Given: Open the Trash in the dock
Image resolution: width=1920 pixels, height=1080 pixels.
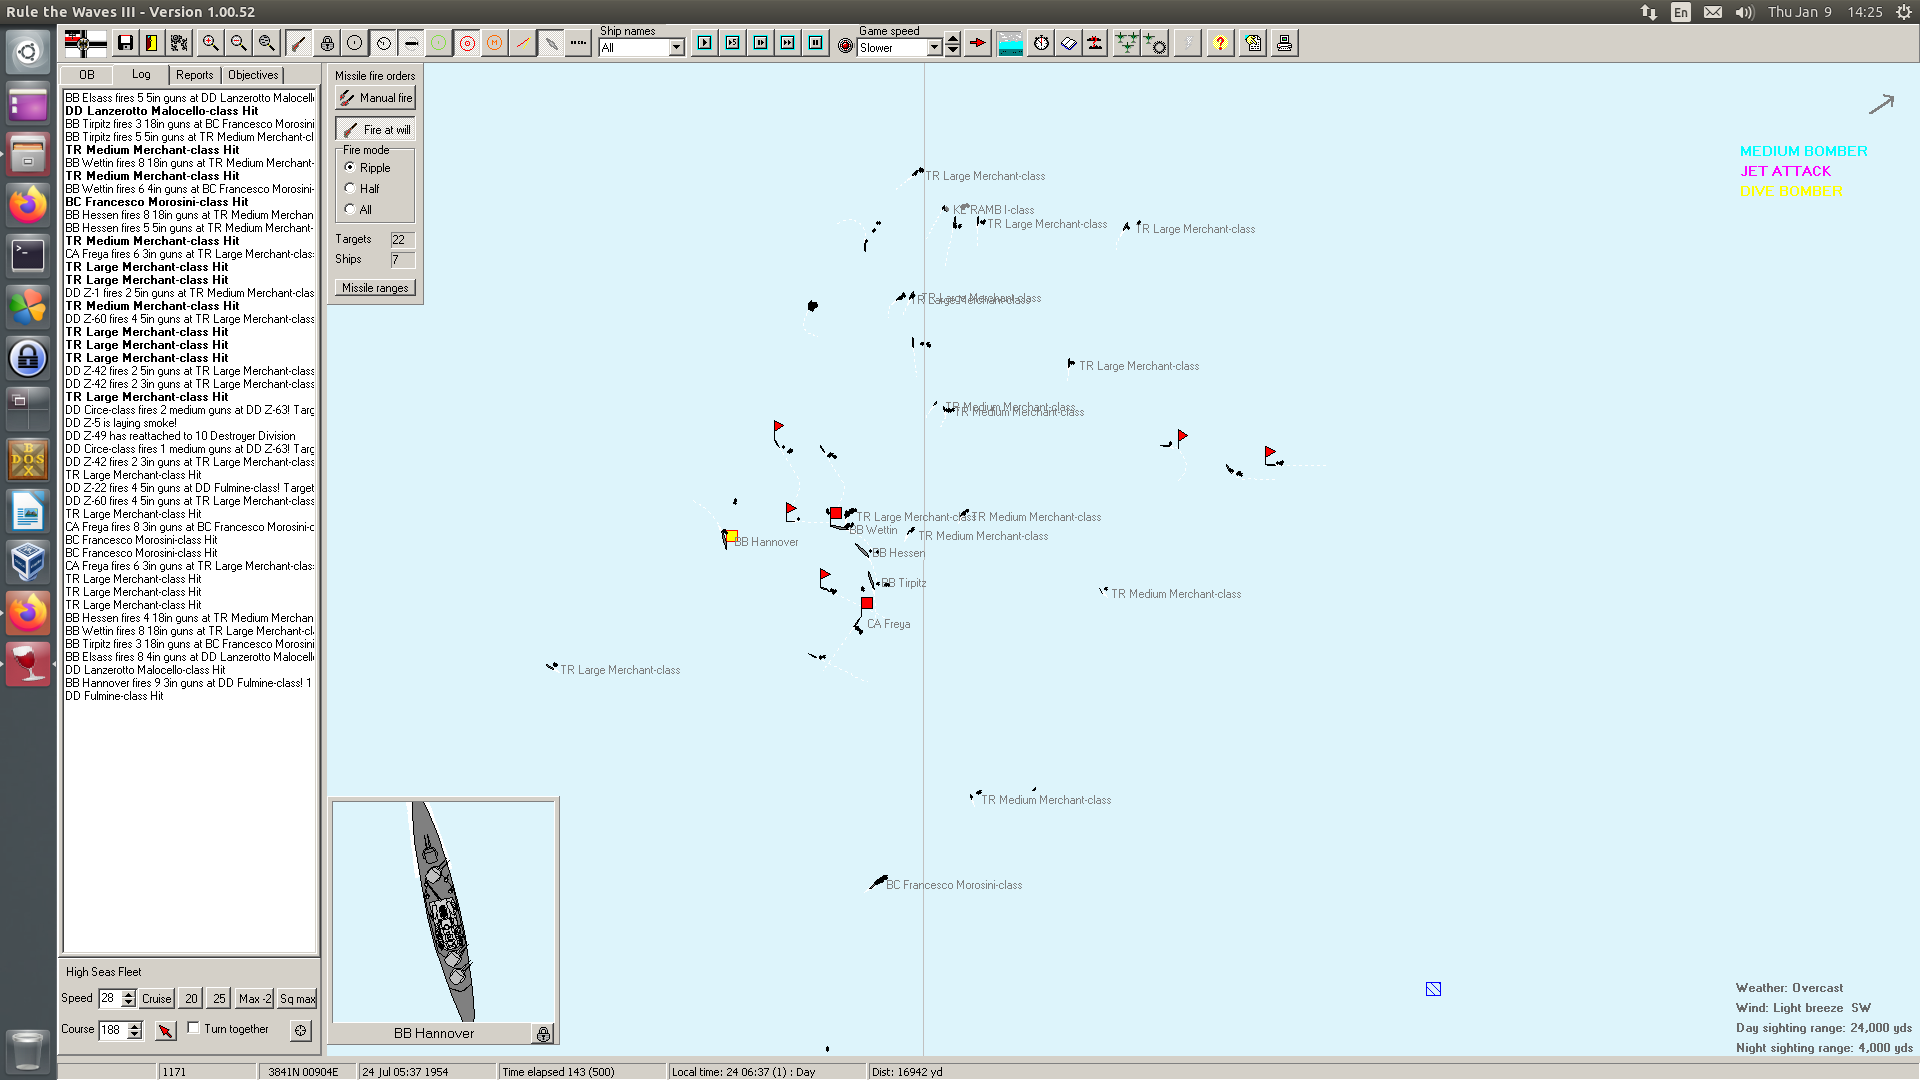Looking at the screenshot, I should [x=28, y=1051].
